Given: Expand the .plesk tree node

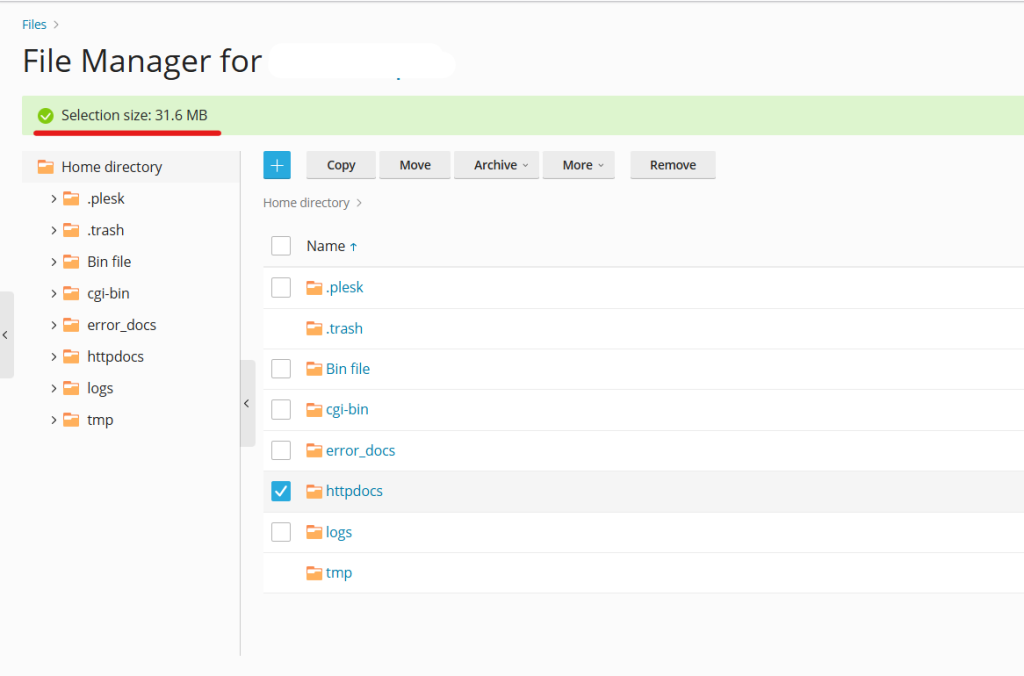Looking at the screenshot, I should coord(54,199).
